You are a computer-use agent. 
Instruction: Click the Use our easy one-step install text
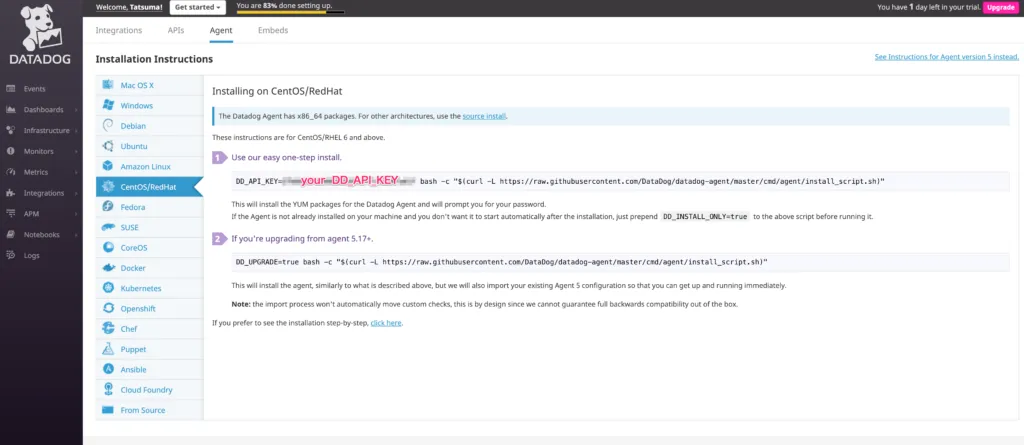point(286,157)
